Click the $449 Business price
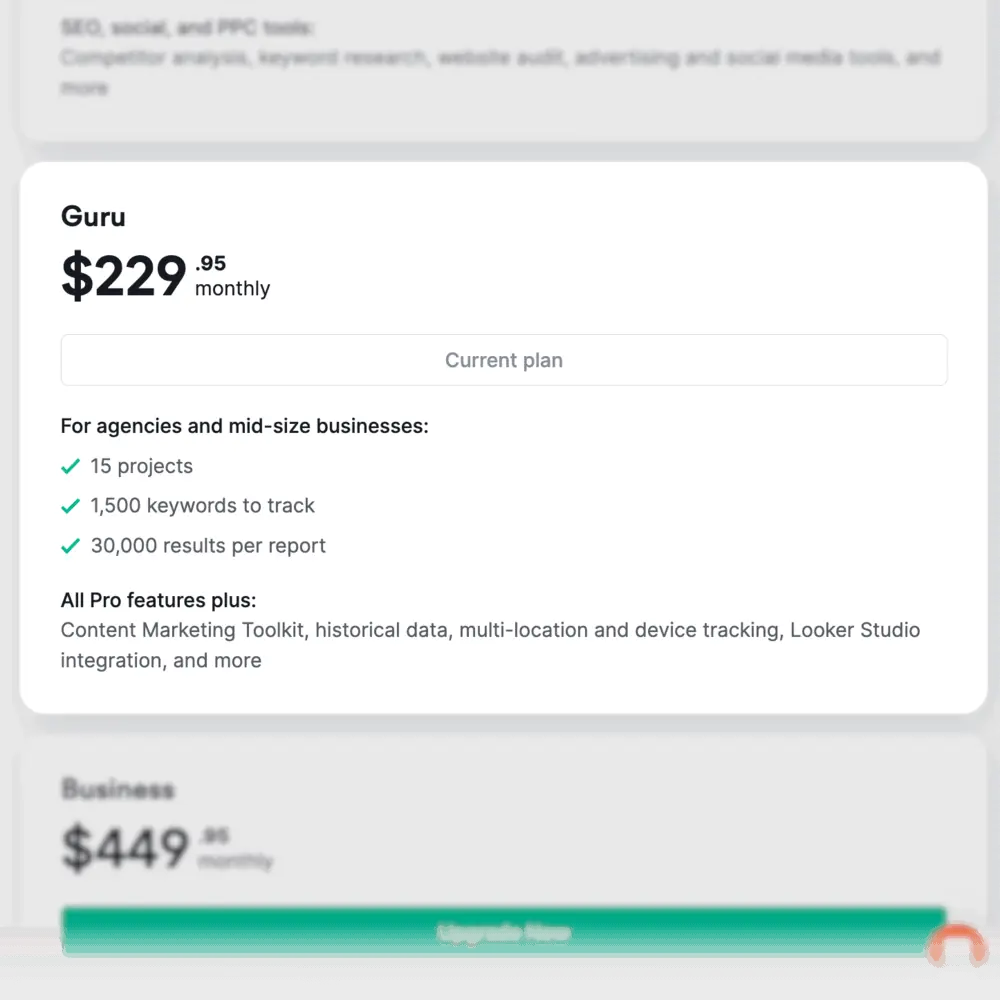 pos(125,848)
